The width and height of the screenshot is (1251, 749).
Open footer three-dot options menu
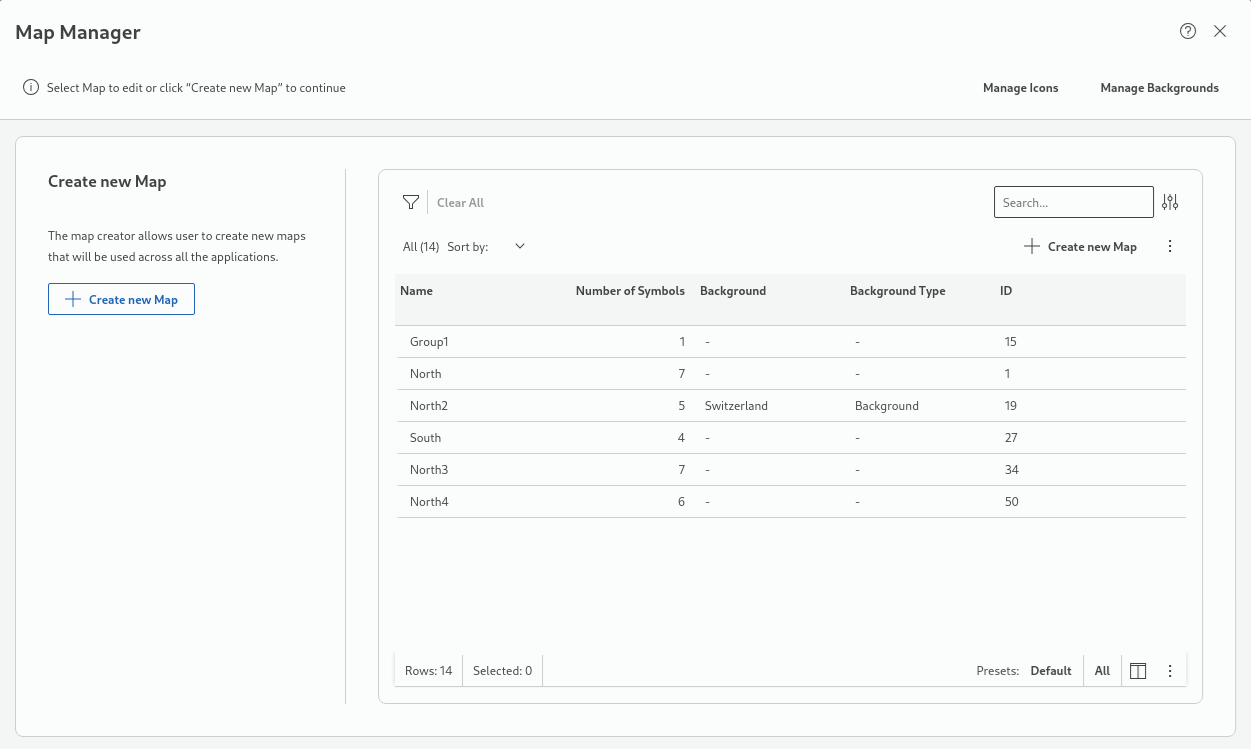point(1170,671)
